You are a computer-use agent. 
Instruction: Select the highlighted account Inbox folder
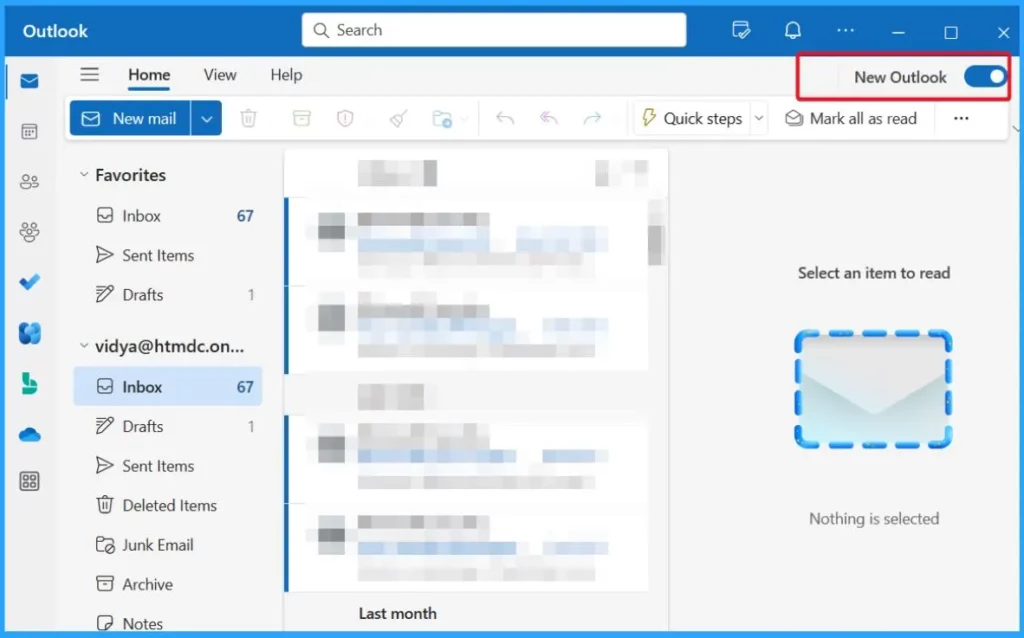tap(168, 387)
